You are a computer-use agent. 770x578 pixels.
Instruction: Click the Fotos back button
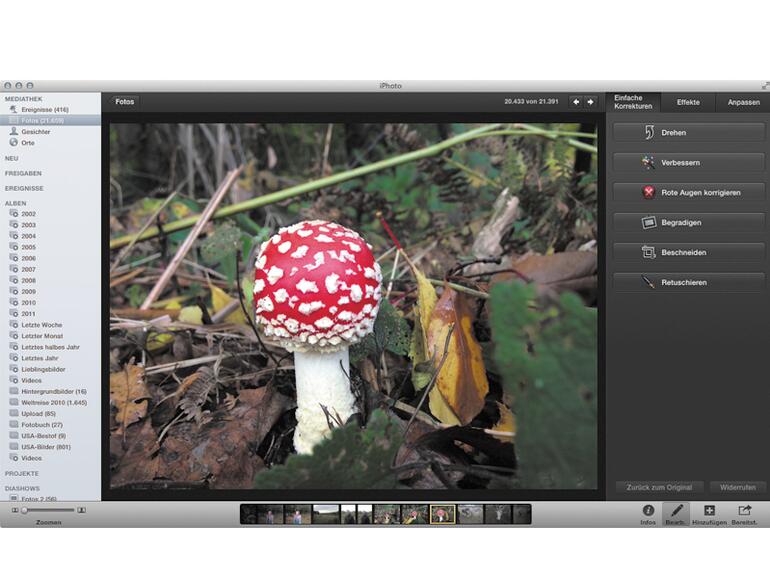(125, 102)
